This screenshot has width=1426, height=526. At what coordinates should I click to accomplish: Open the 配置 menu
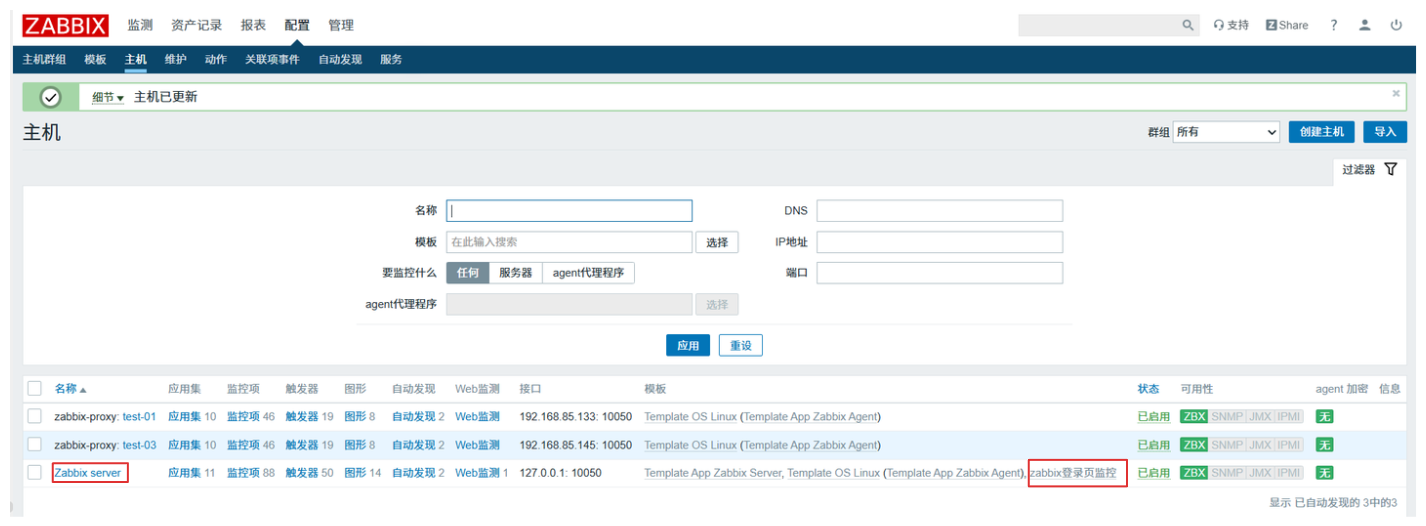click(x=297, y=25)
